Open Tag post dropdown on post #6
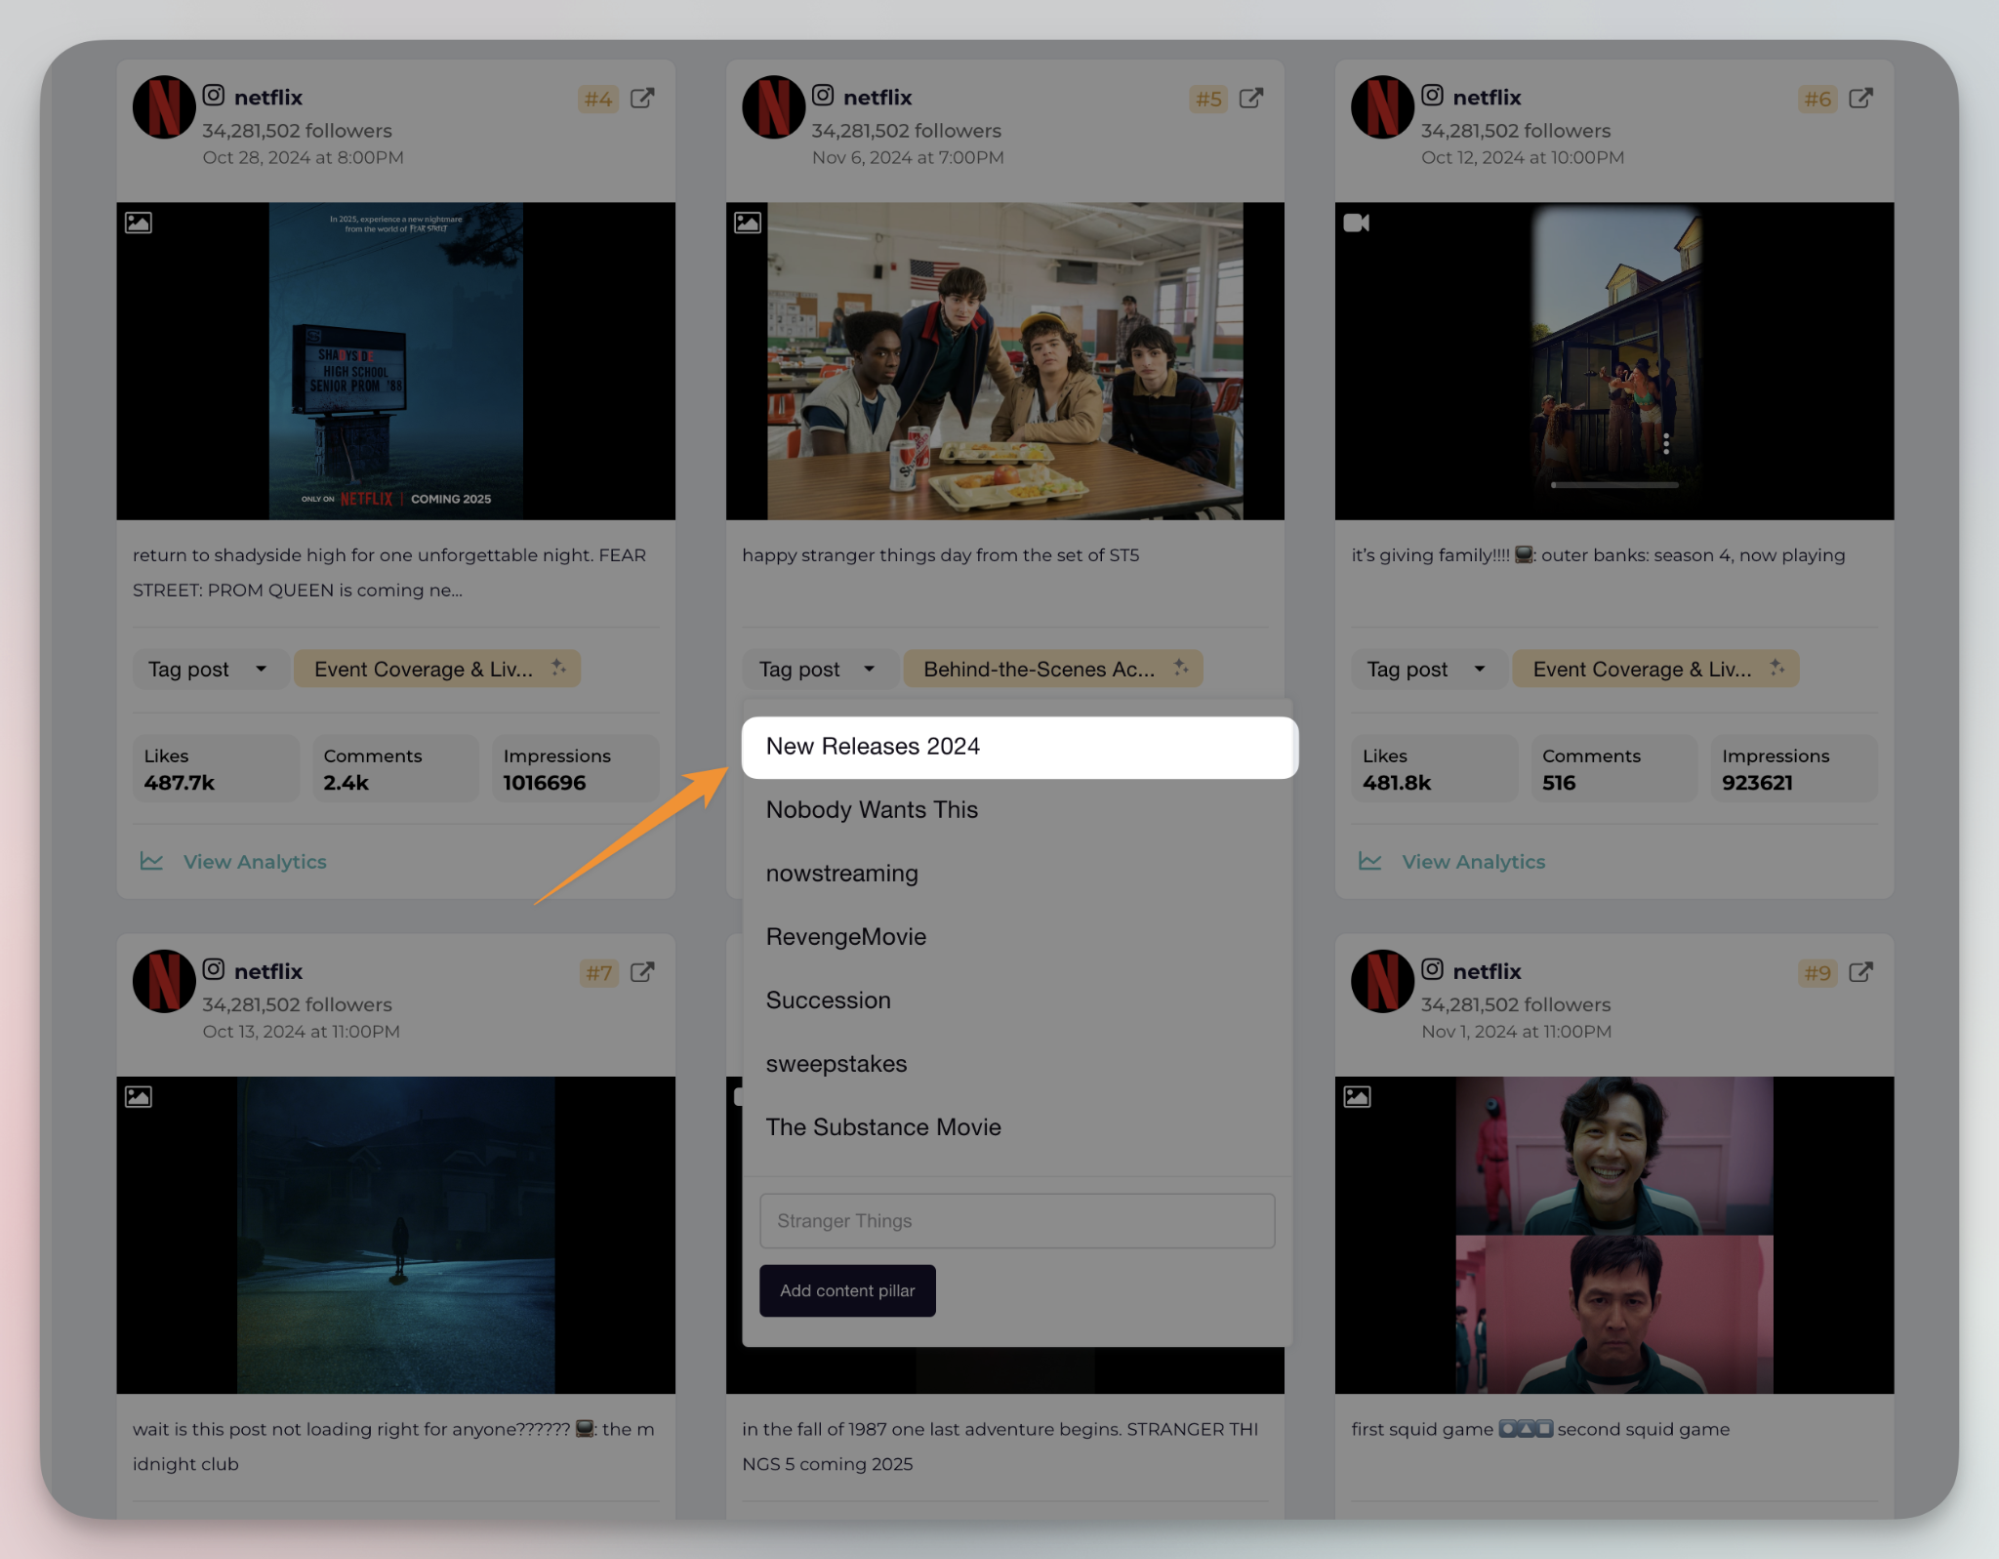Image resolution: width=1999 pixels, height=1559 pixels. click(x=1428, y=669)
